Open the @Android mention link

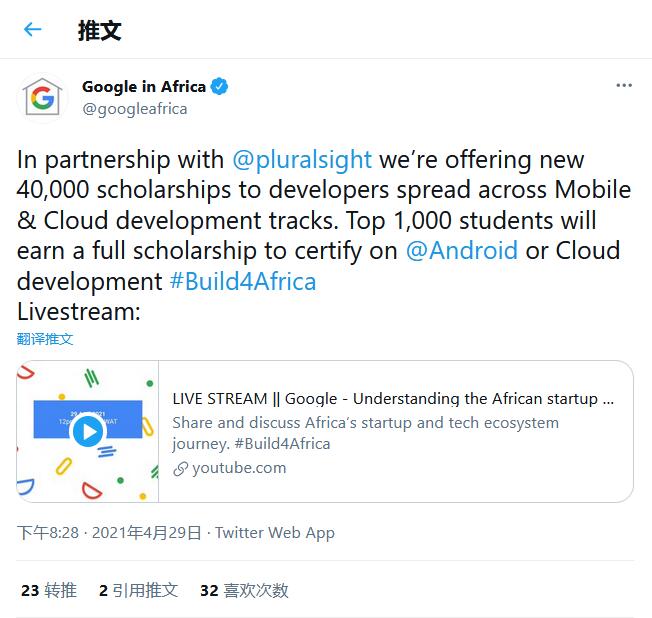(462, 250)
